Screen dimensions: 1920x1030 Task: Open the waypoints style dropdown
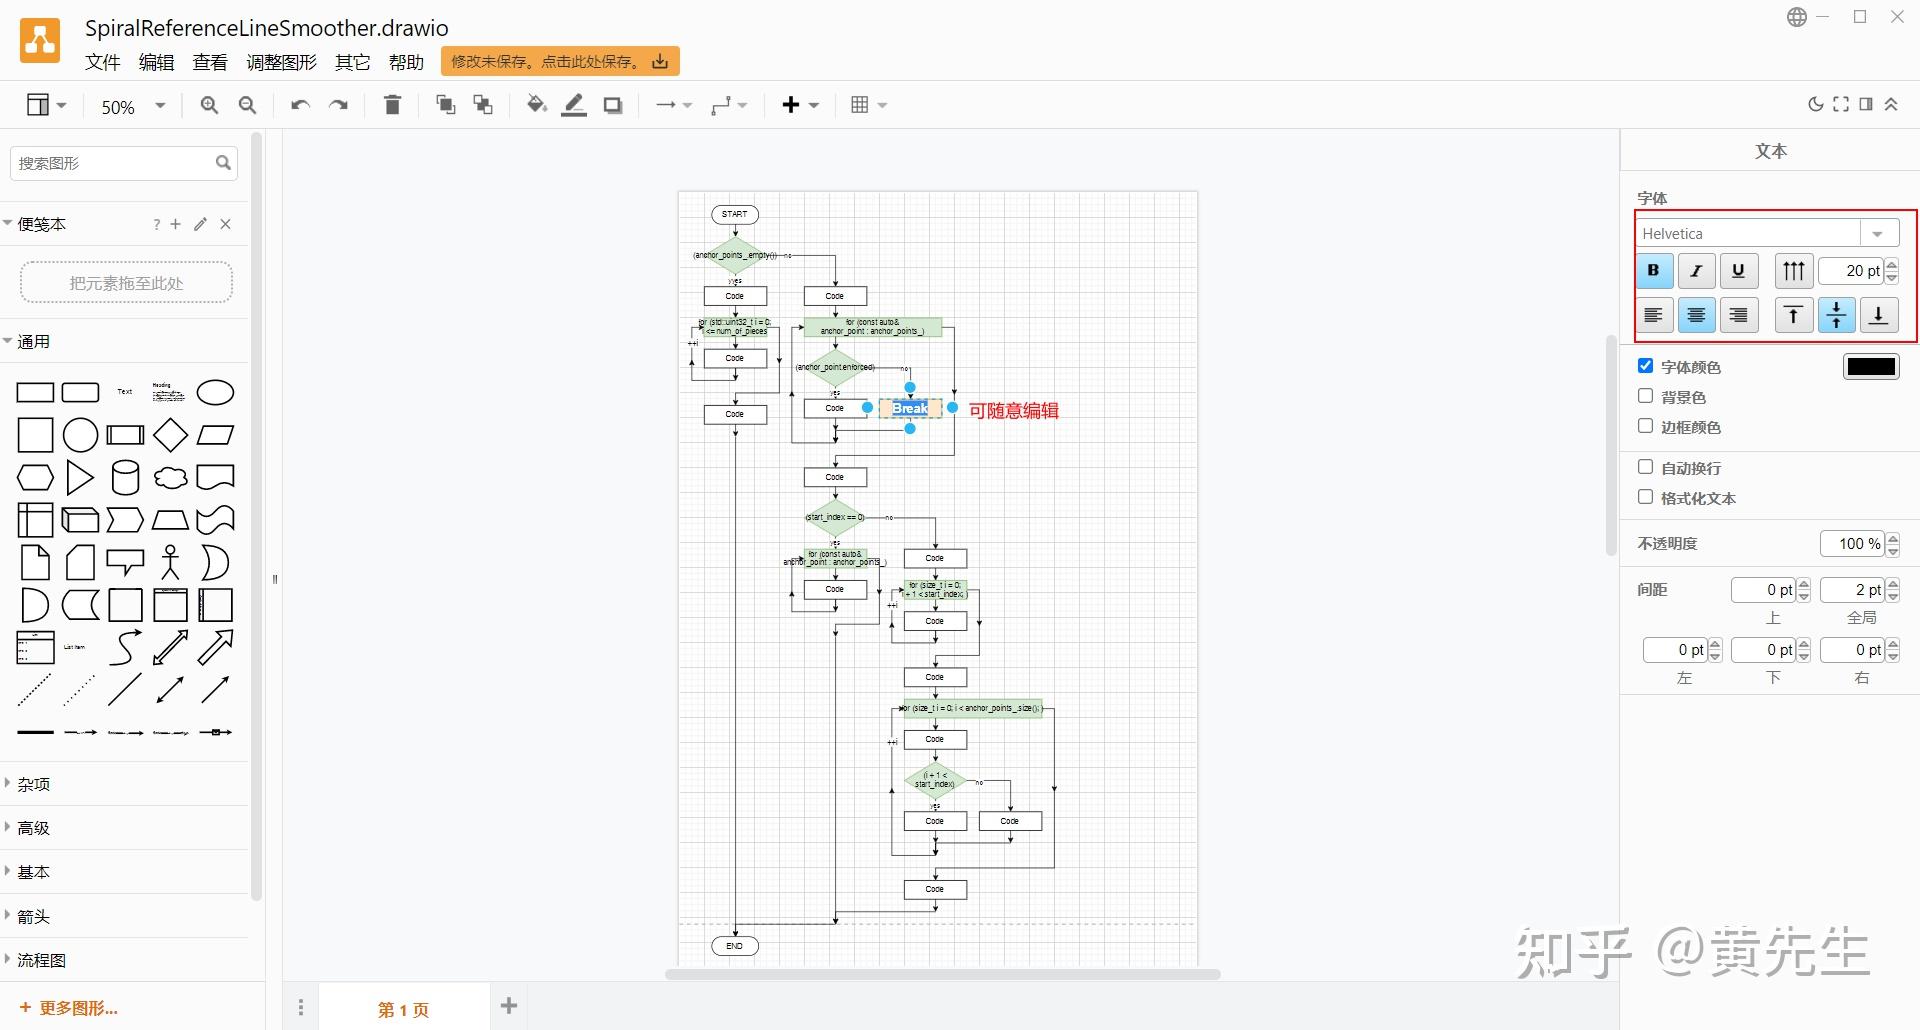[x=729, y=105]
